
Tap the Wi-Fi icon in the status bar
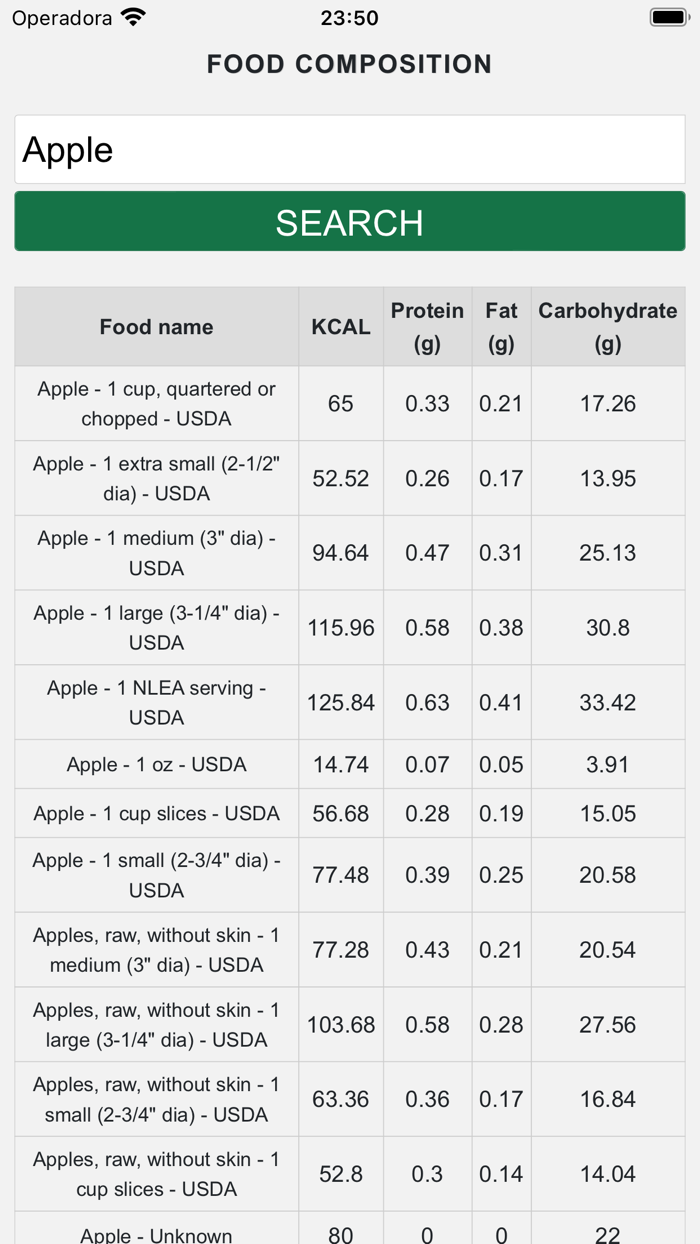131,16
